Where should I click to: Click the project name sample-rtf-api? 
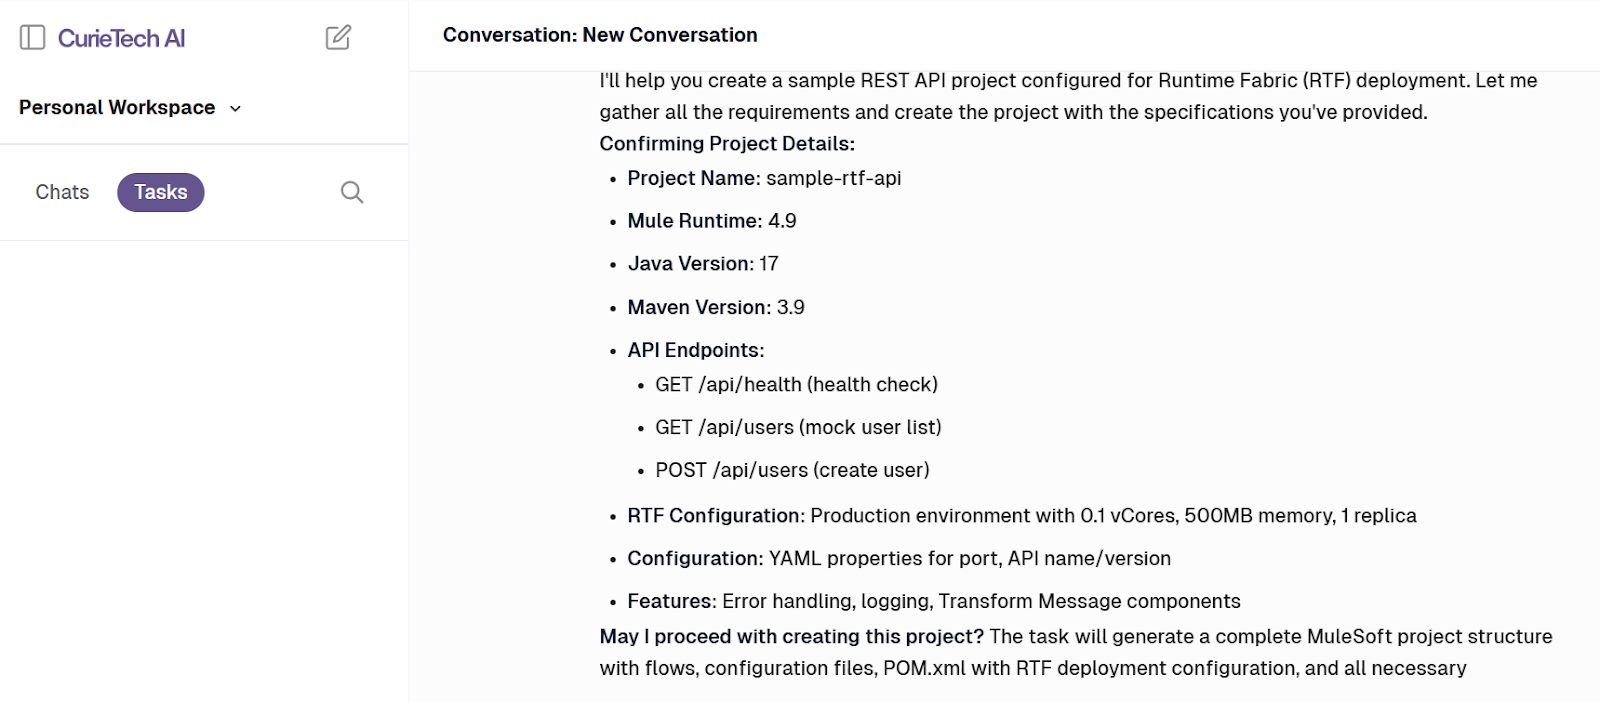click(x=833, y=178)
